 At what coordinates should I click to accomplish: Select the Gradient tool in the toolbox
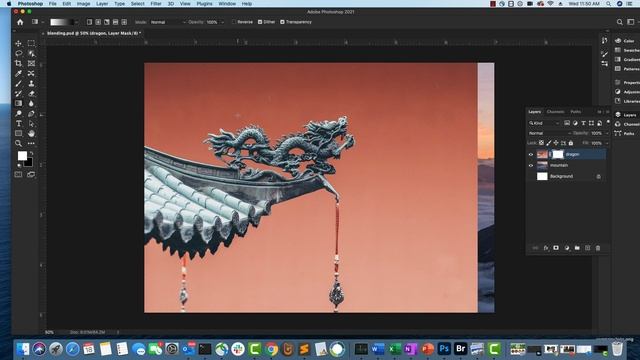point(18,103)
